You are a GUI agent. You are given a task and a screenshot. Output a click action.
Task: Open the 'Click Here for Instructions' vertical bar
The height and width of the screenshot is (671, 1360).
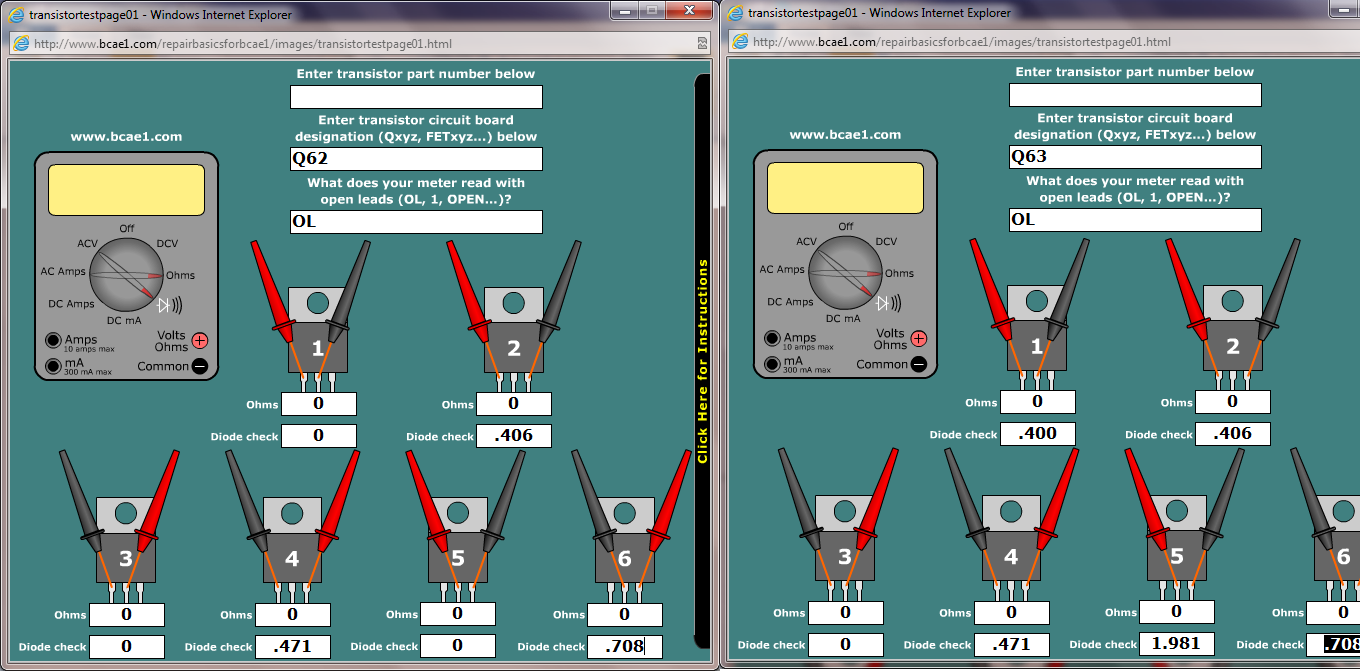pyautogui.click(x=702, y=362)
